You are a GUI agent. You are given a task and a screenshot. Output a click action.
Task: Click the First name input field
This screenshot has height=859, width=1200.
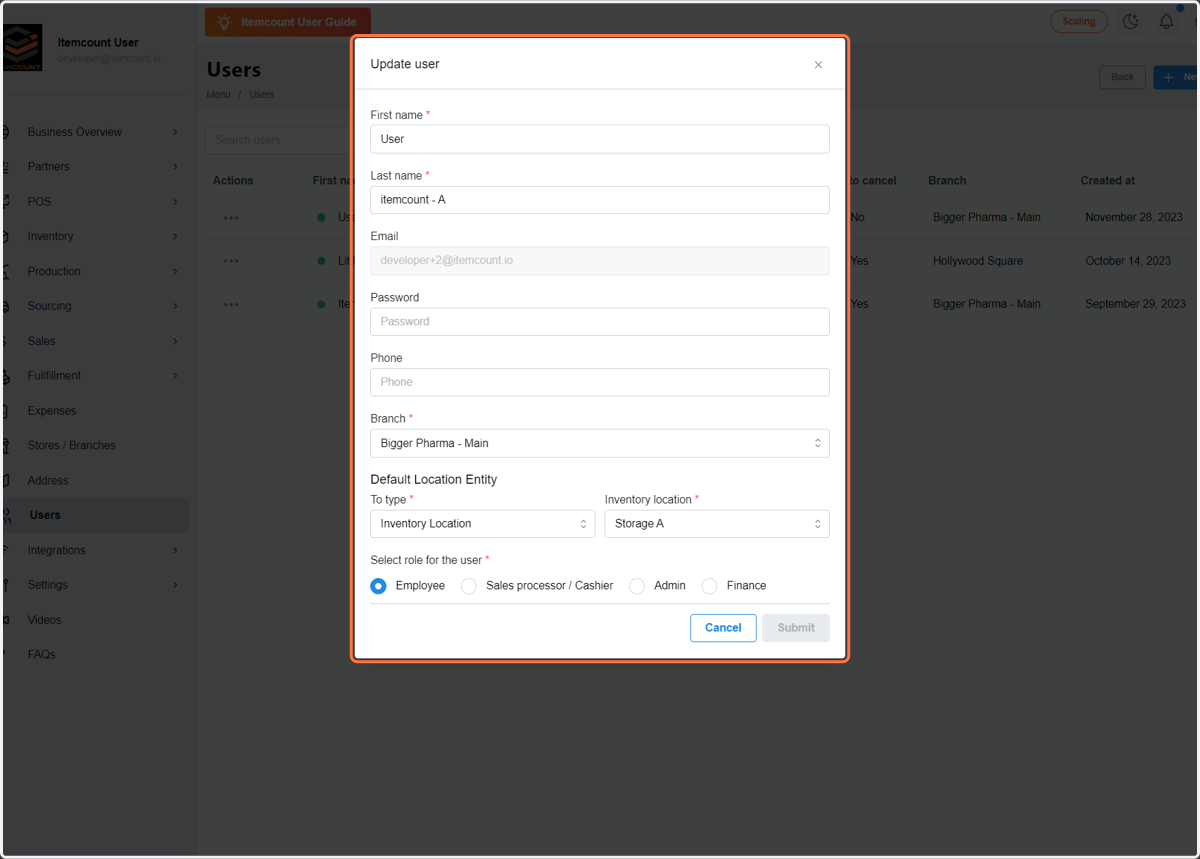click(600, 139)
